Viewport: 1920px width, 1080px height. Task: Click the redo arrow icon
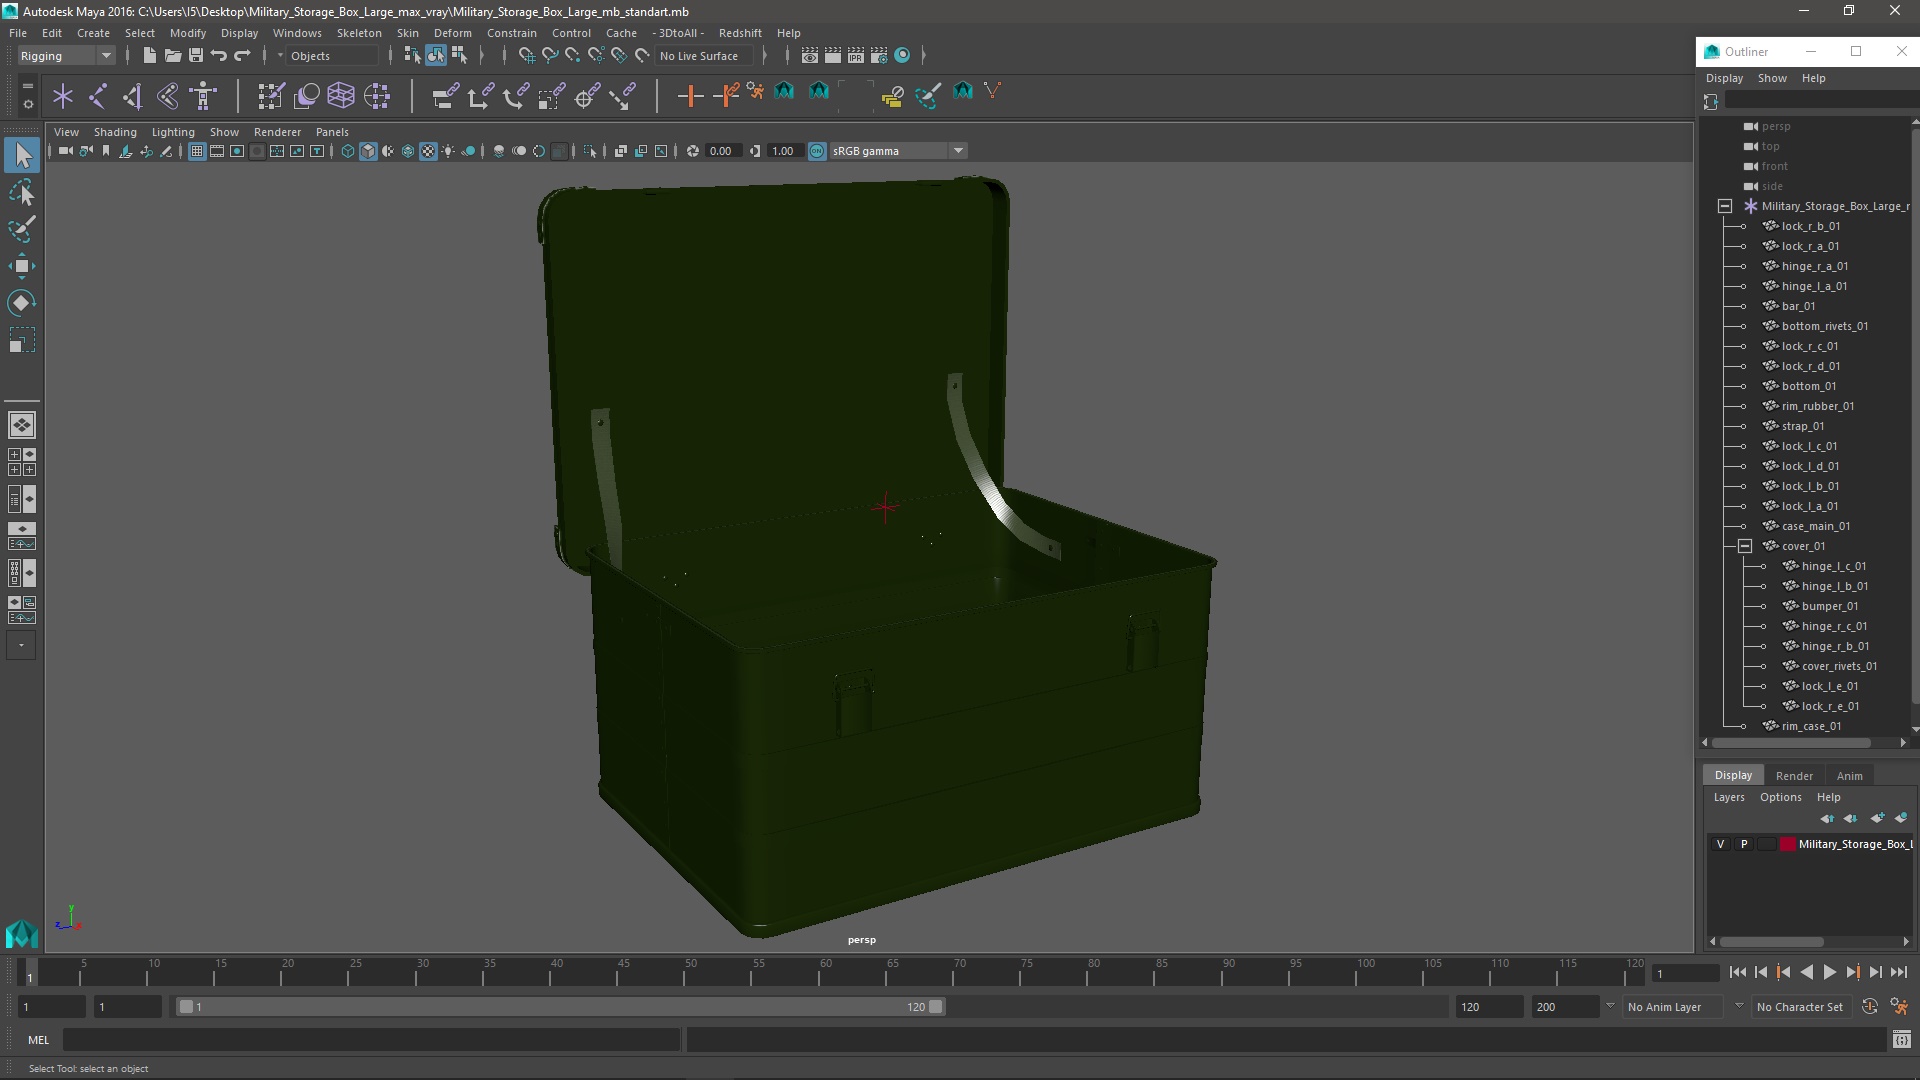pos(243,56)
